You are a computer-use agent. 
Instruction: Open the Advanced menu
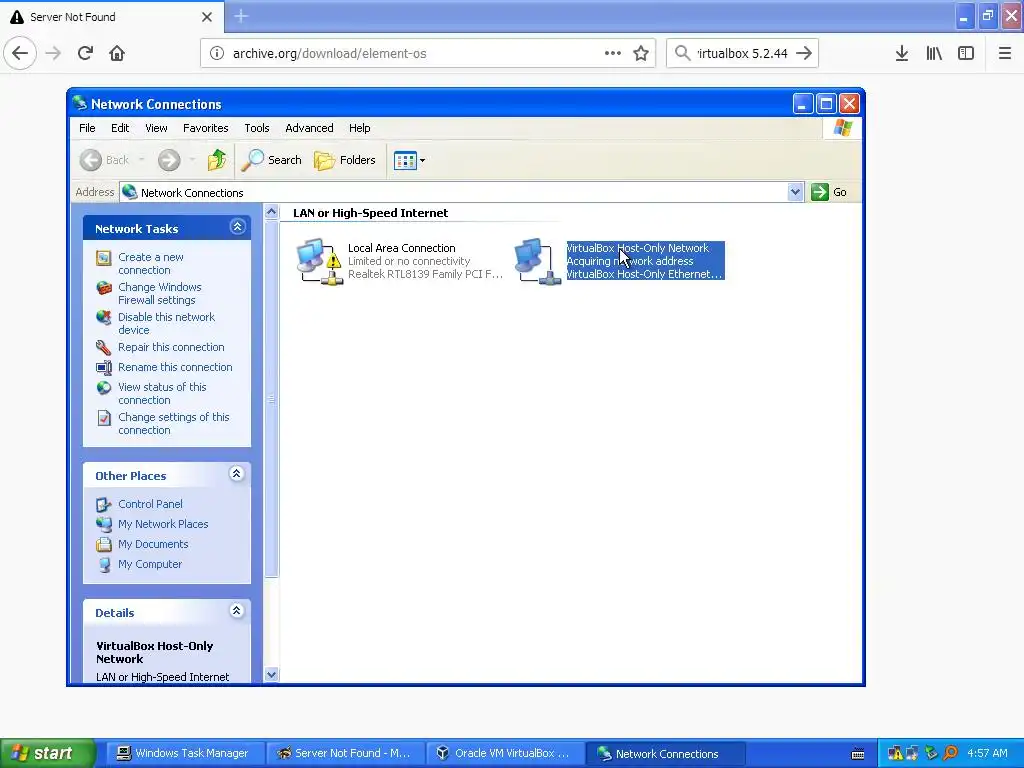(x=309, y=128)
